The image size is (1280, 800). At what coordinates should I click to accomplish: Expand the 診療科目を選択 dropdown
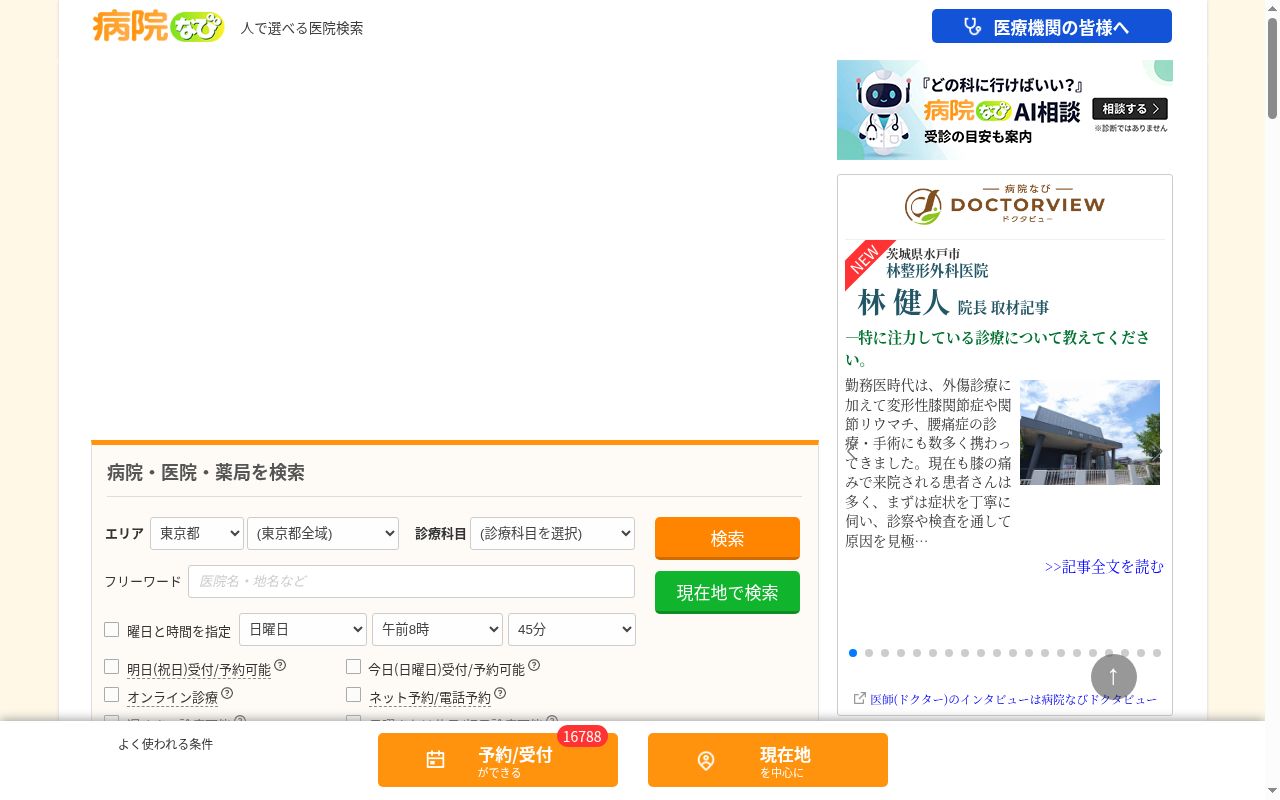click(552, 533)
